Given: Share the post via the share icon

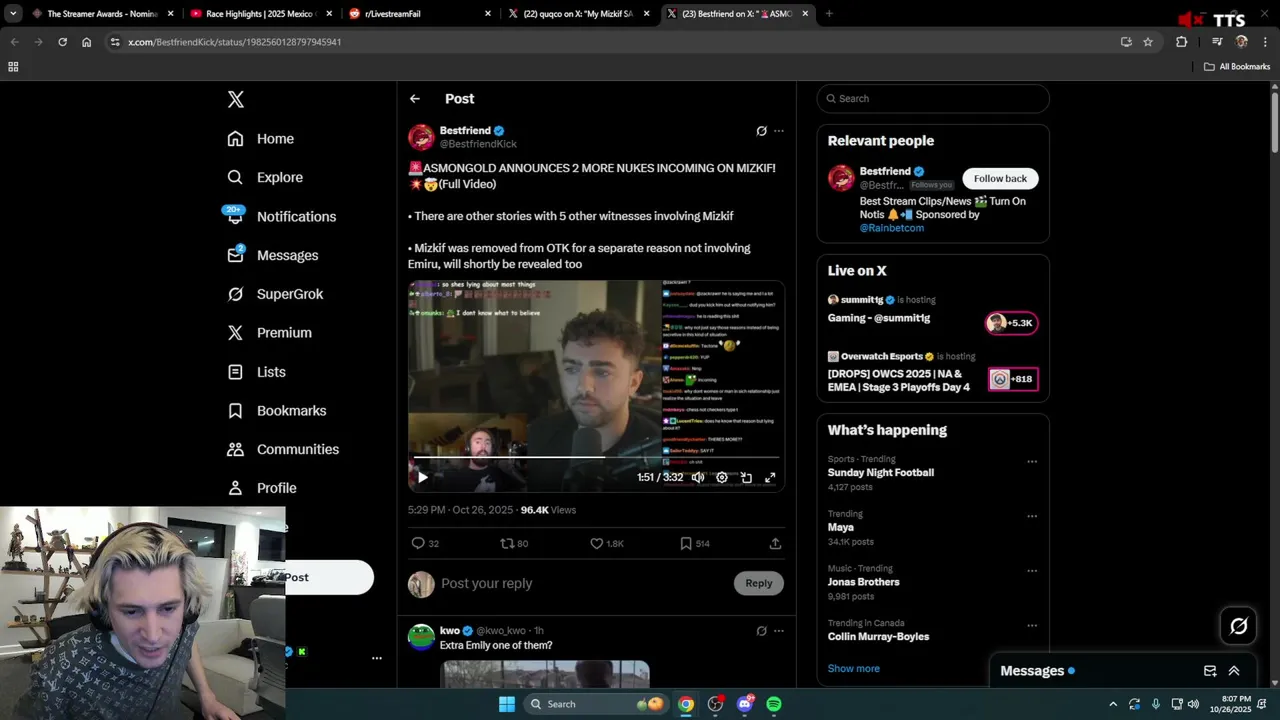Looking at the screenshot, I should 775,543.
